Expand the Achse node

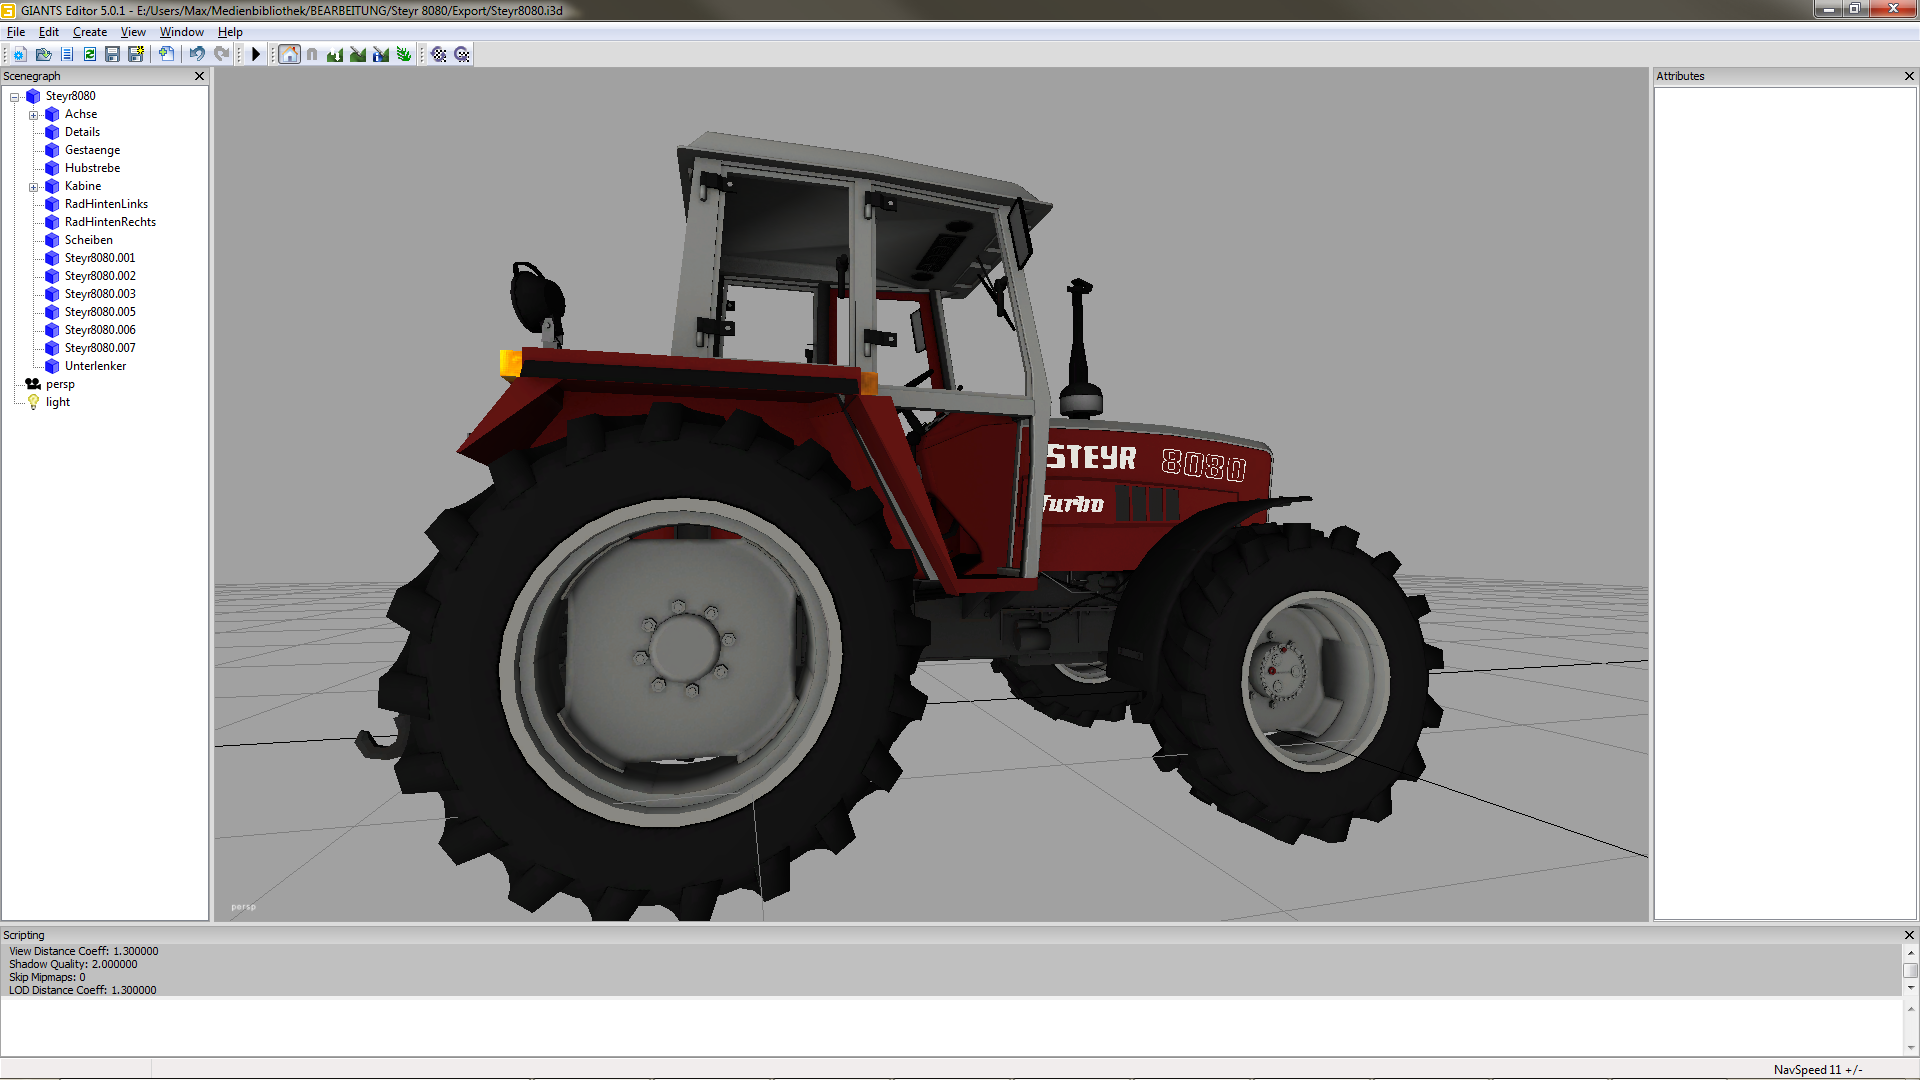[34, 115]
